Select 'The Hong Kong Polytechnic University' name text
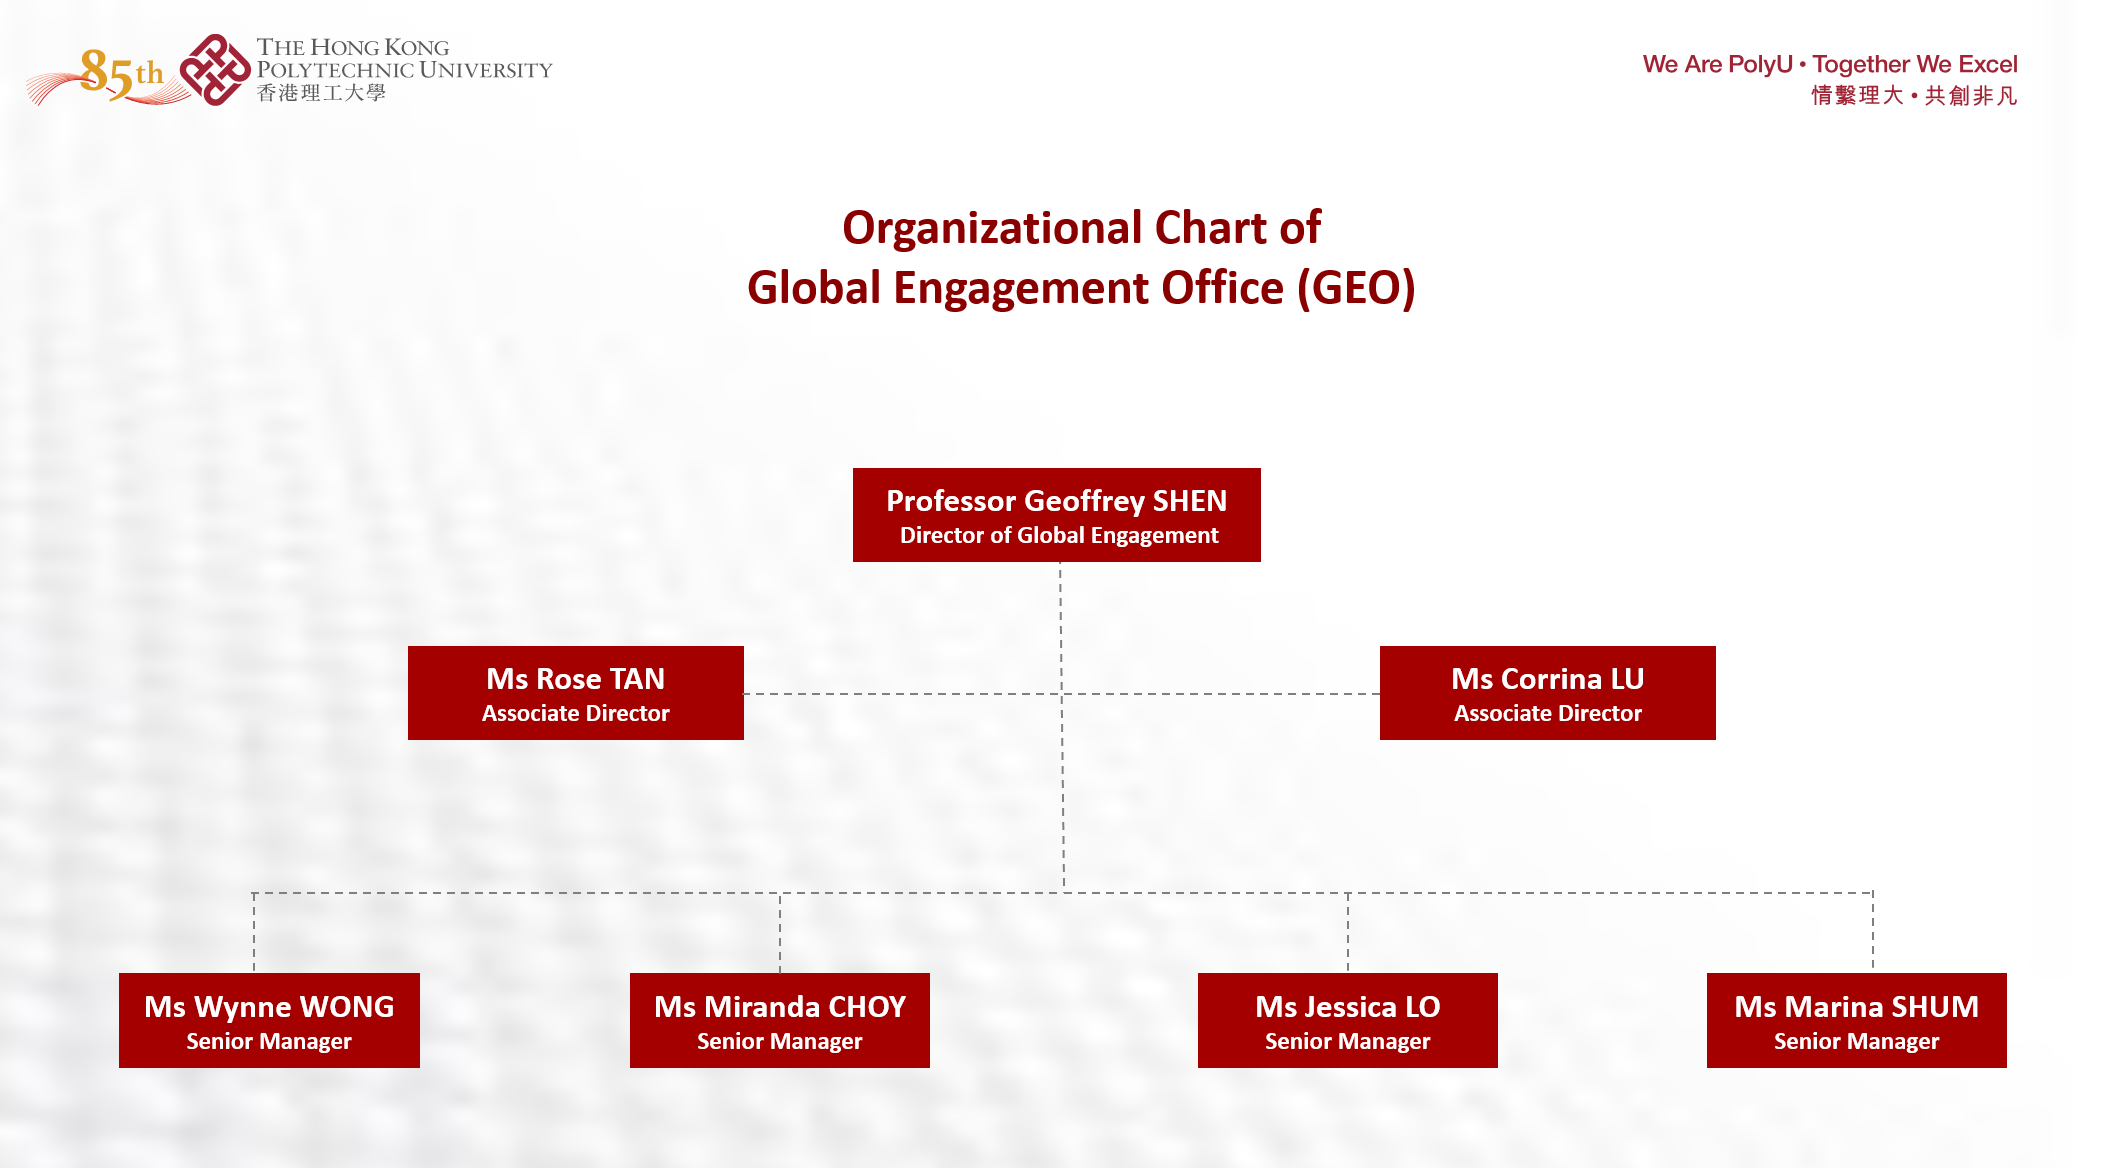 click(404, 58)
